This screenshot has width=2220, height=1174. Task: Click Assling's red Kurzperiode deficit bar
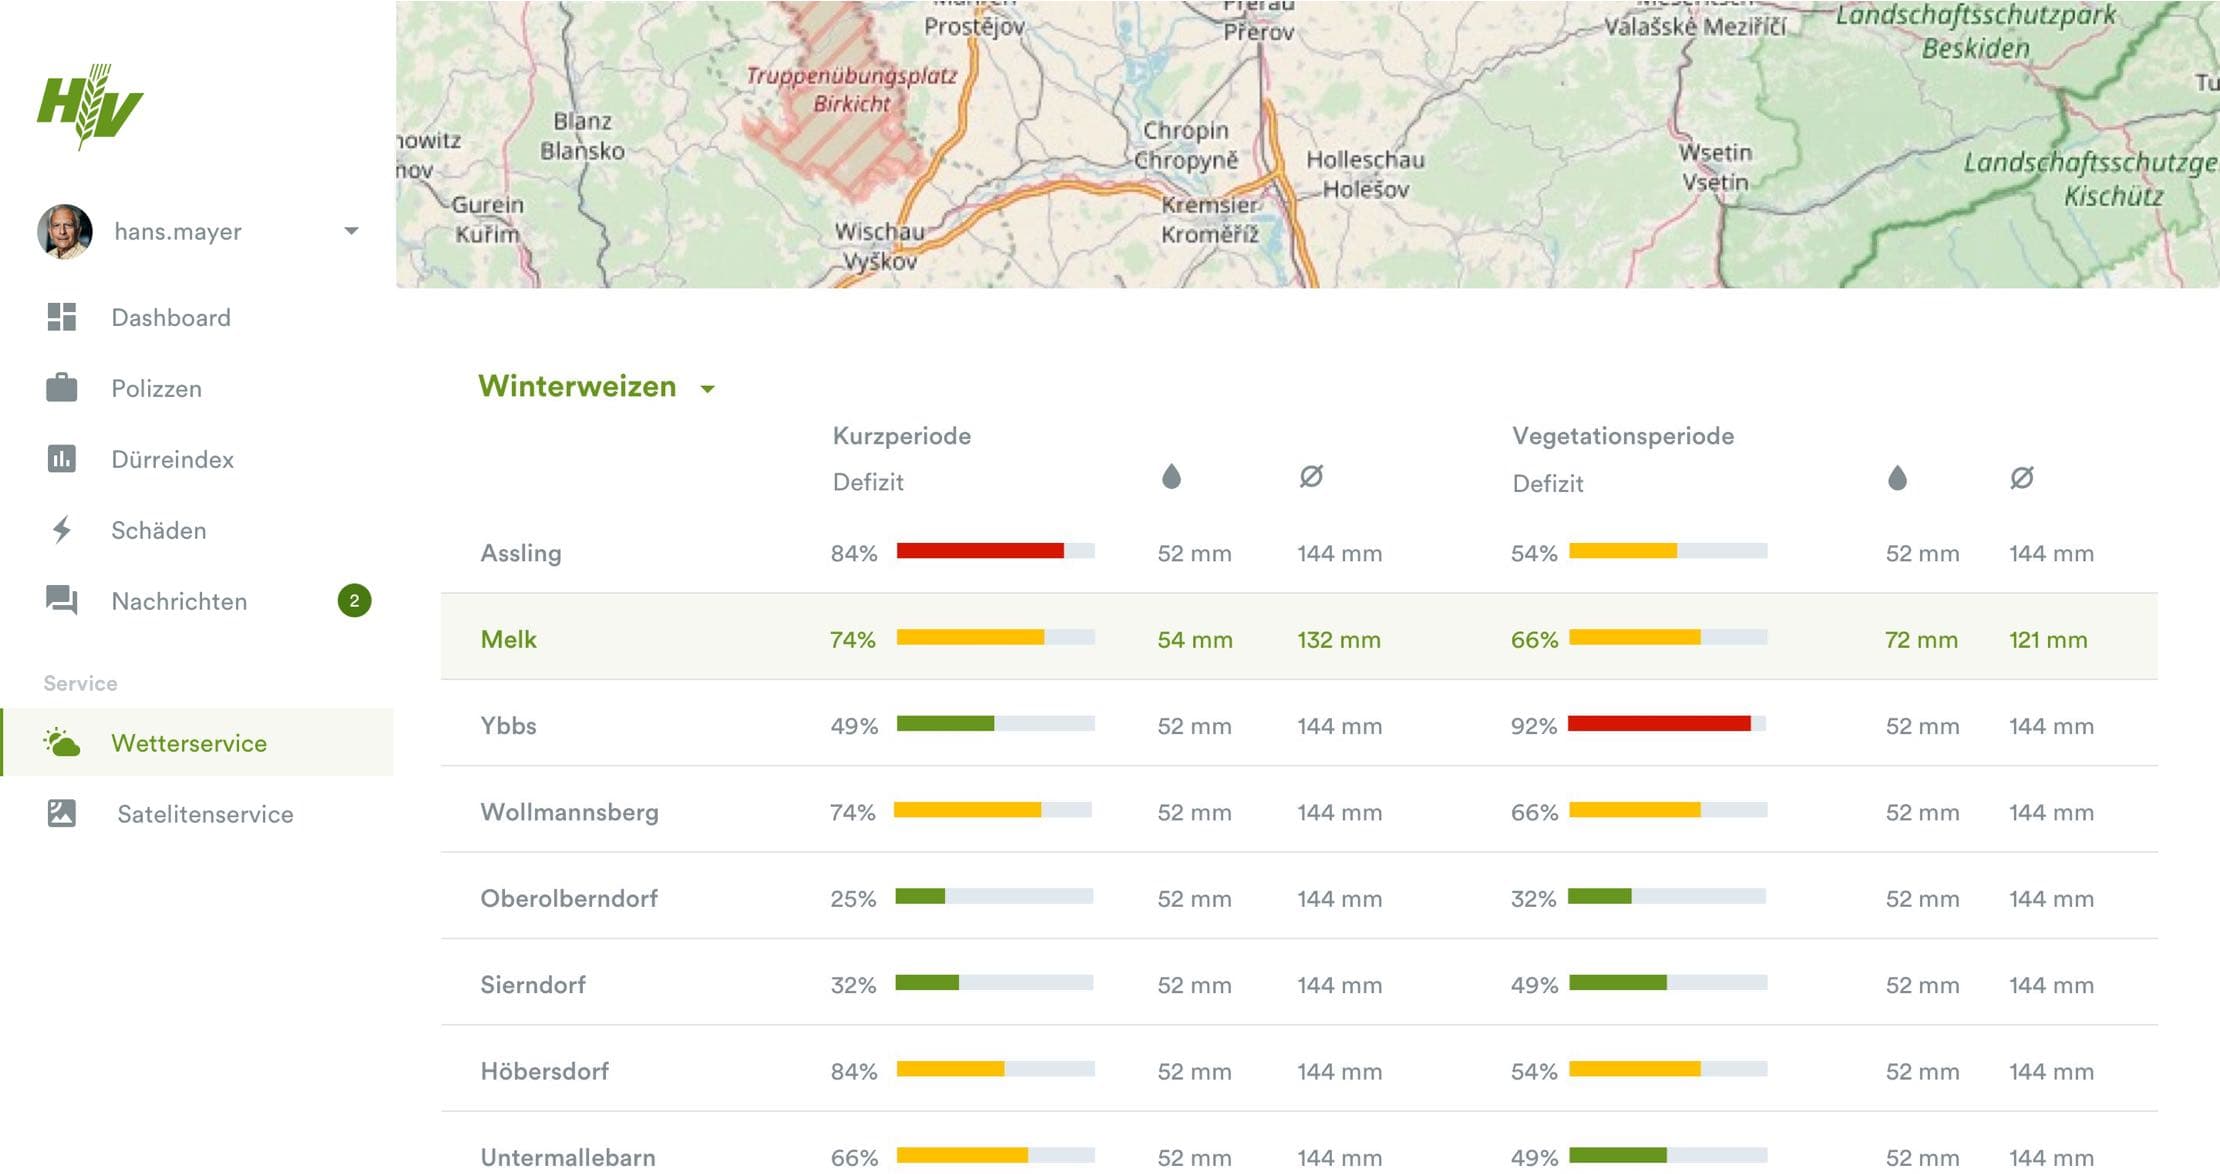tap(979, 551)
